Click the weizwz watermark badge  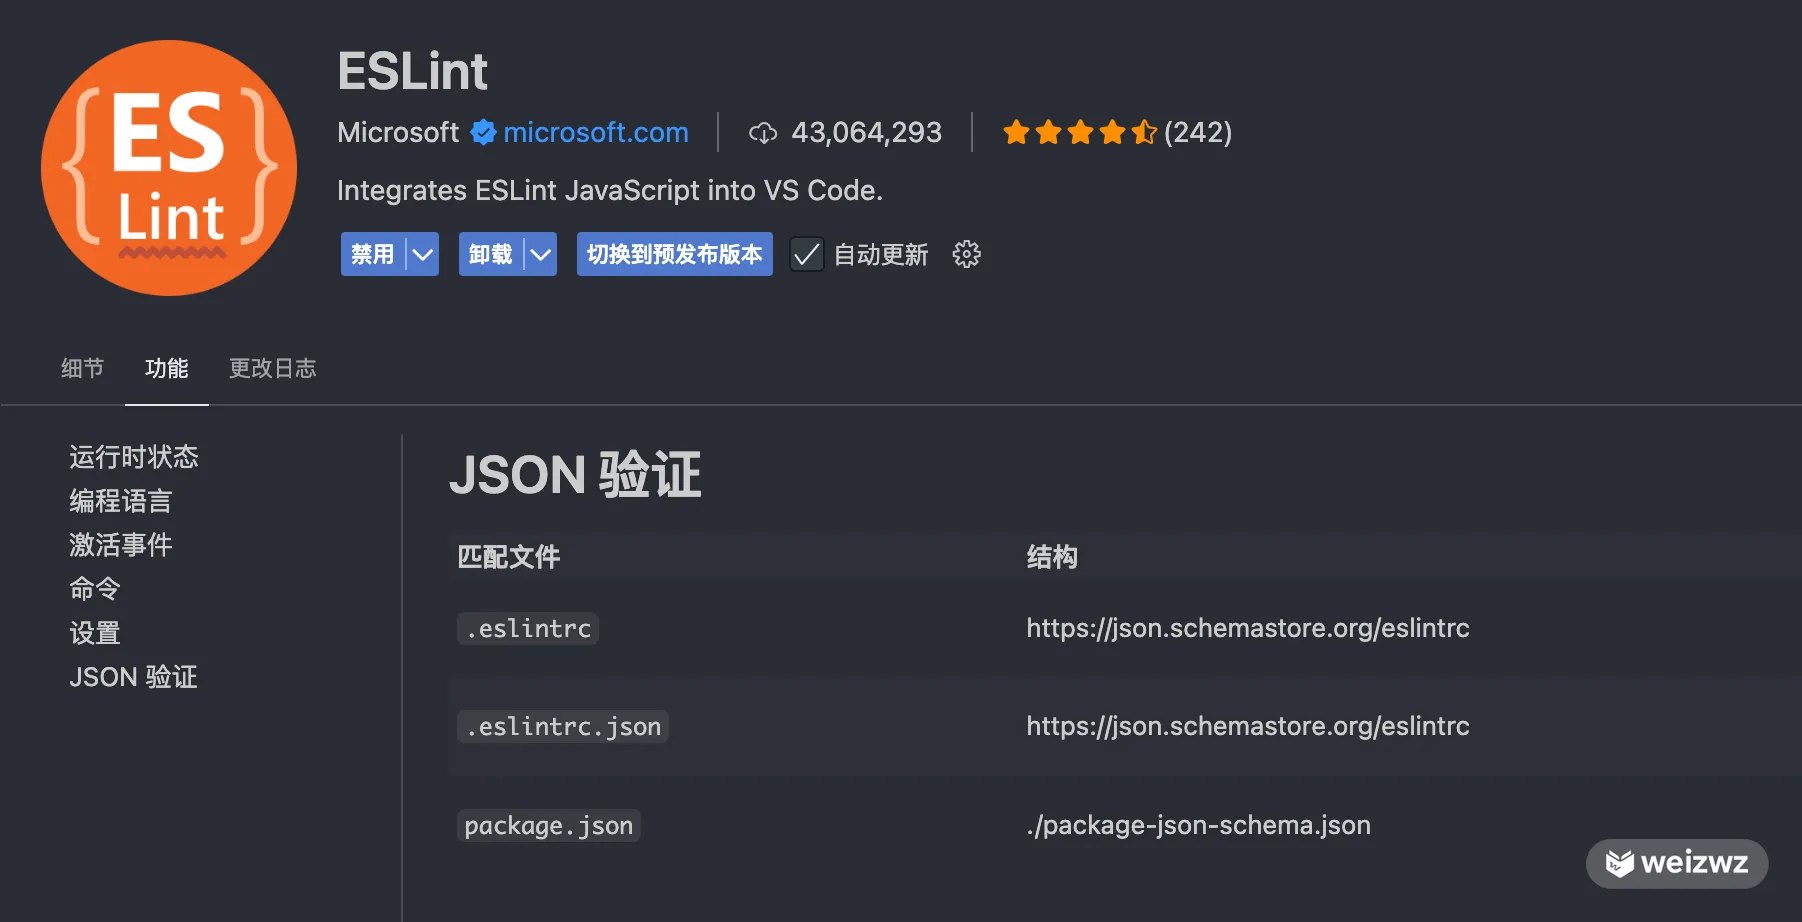[x=1677, y=862]
